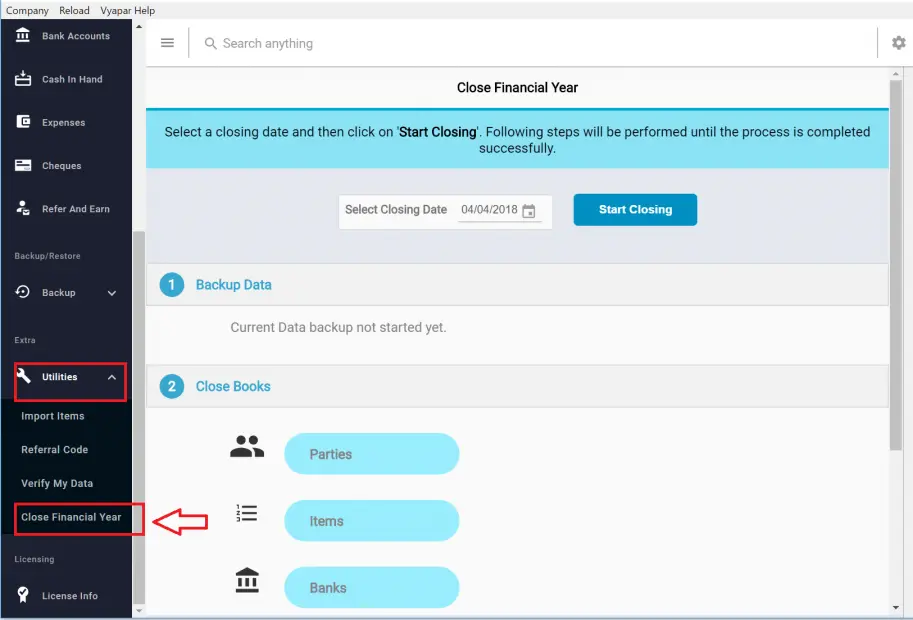The height and width of the screenshot is (620, 913).
Task: Click the Parties pill button
Action: click(x=371, y=454)
